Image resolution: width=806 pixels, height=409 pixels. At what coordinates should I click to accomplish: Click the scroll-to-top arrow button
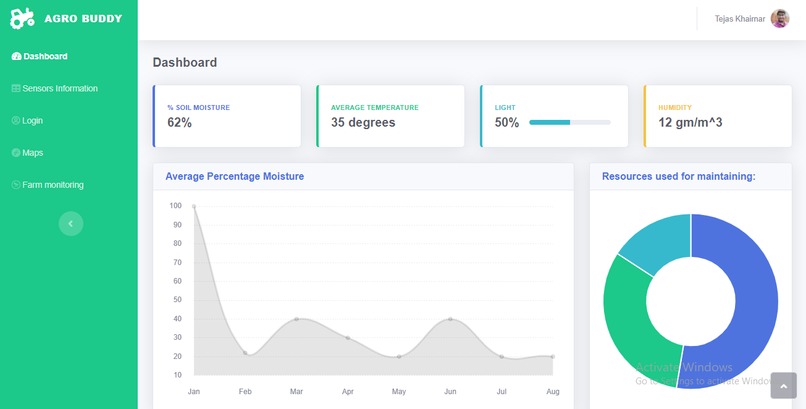click(783, 386)
